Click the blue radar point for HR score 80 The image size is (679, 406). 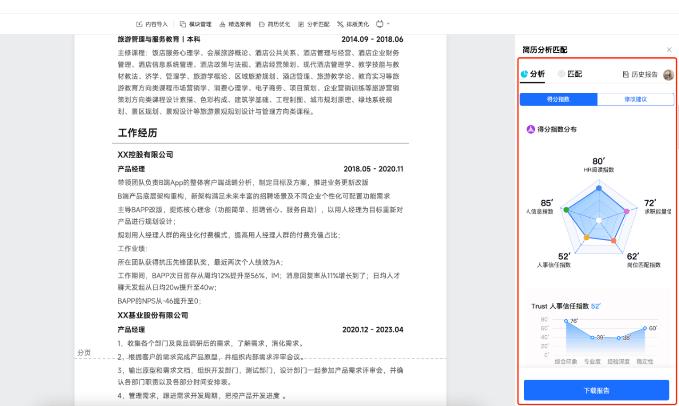click(x=599, y=188)
